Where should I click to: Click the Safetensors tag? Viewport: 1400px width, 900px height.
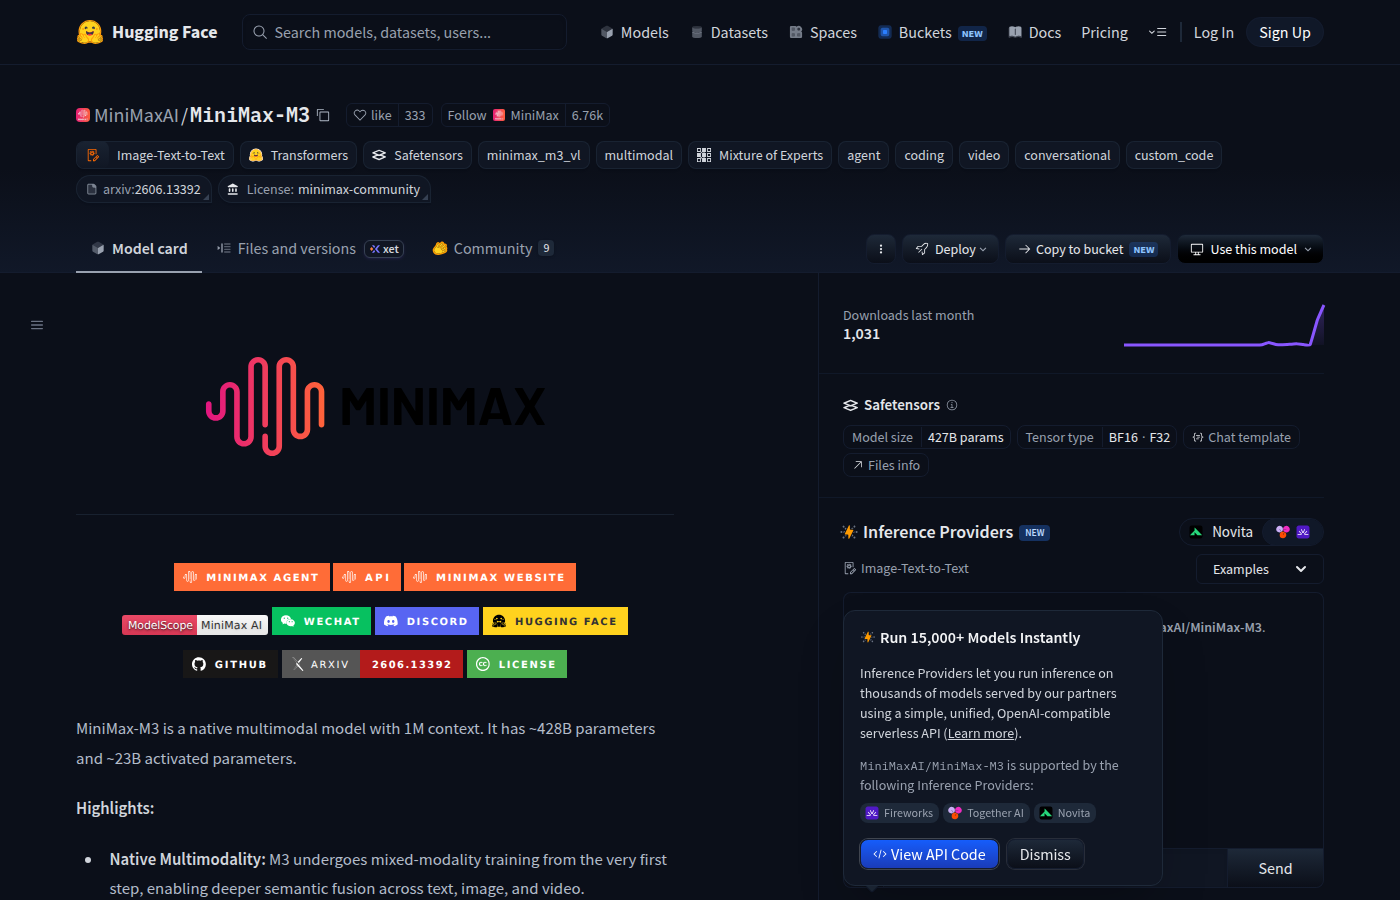coord(417,155)
